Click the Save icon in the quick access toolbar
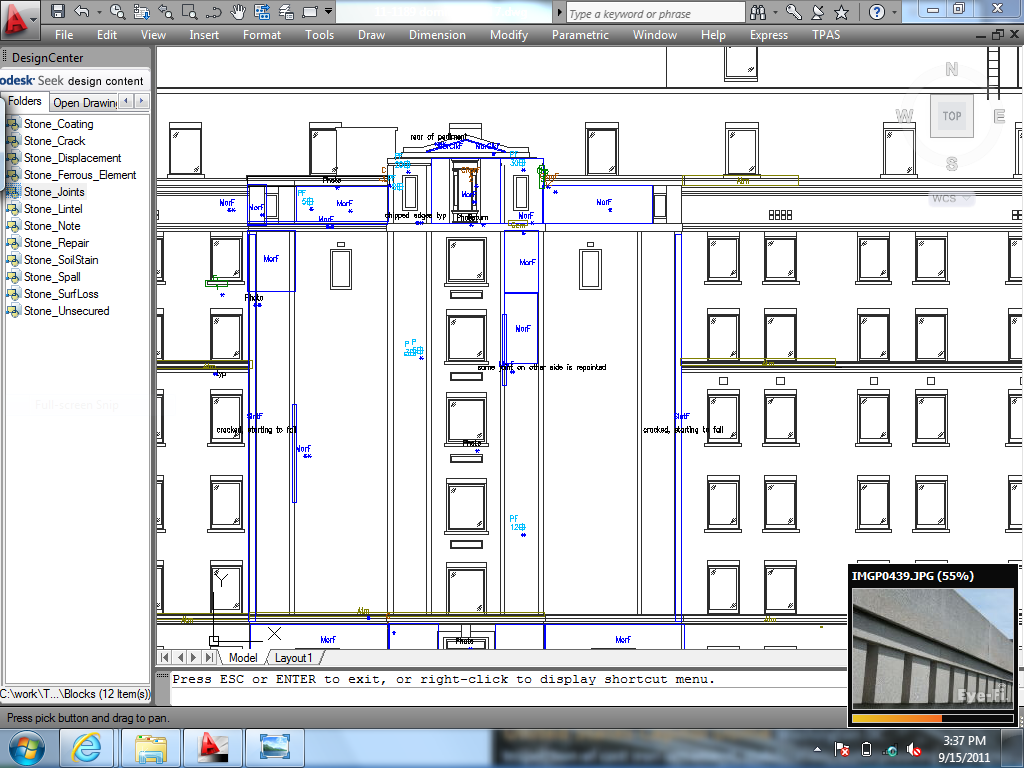 click(x=58, y=12)
